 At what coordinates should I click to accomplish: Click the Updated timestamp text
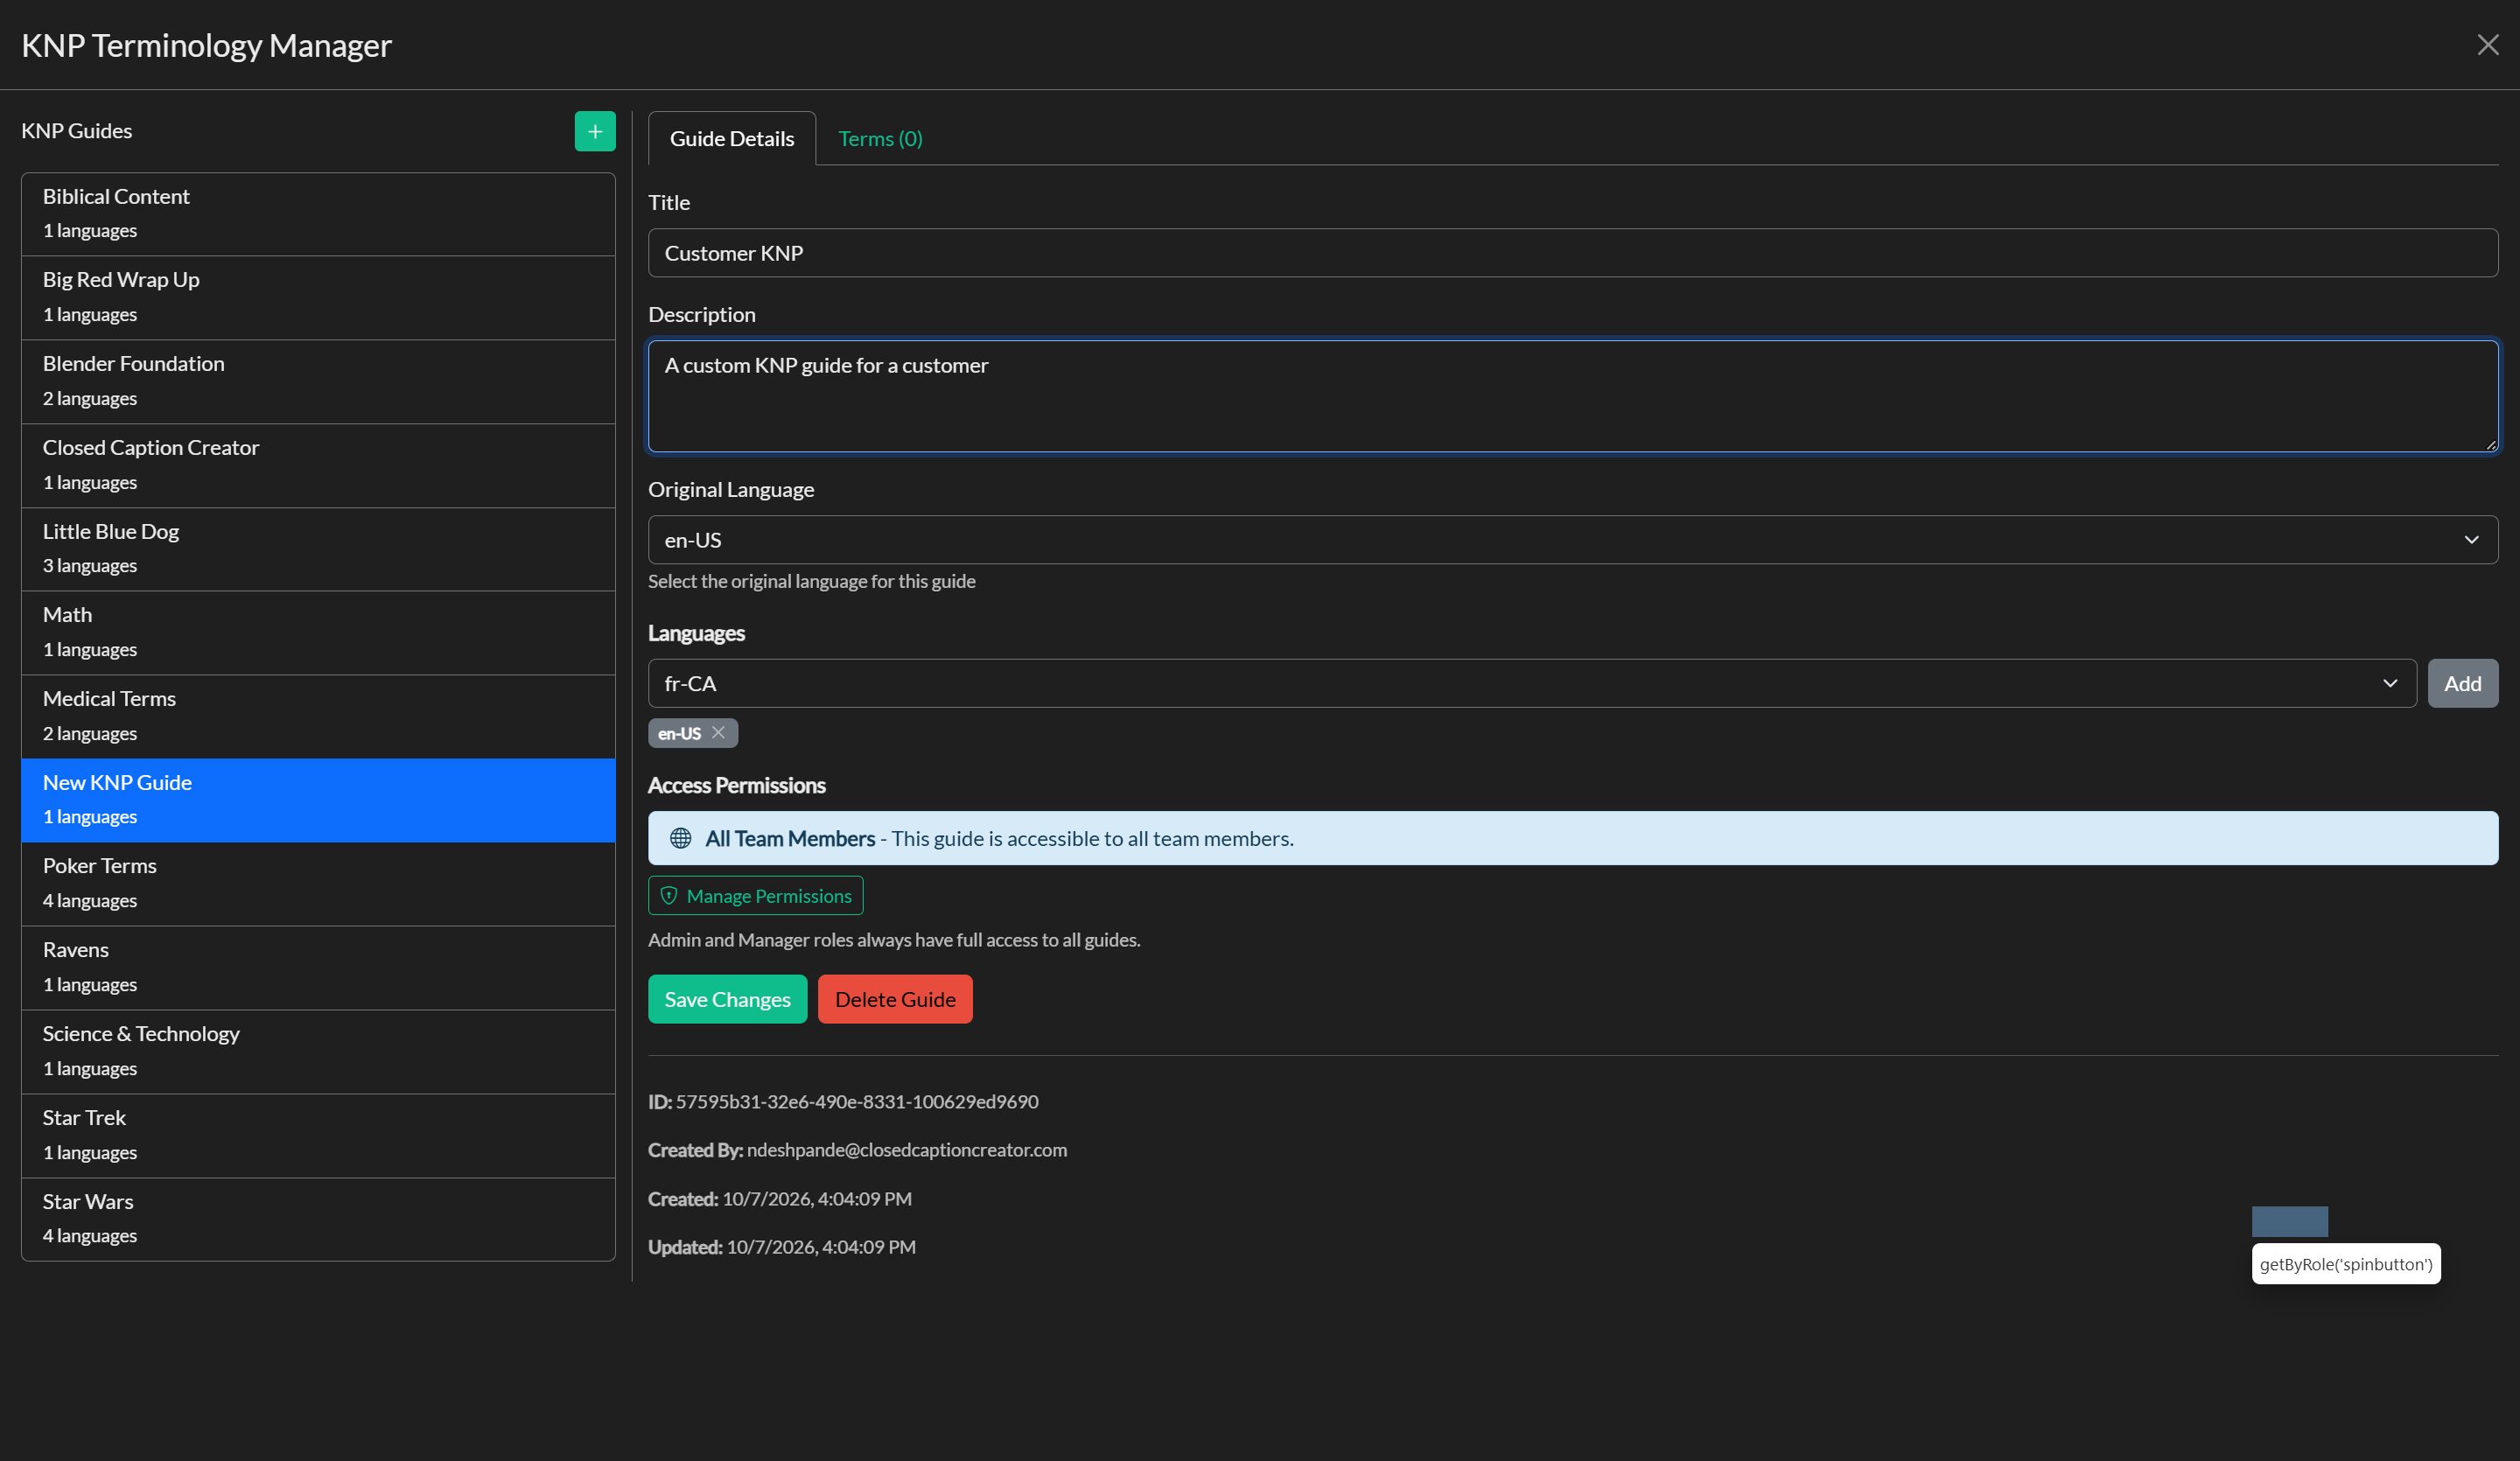click(x=821, y=1247)
